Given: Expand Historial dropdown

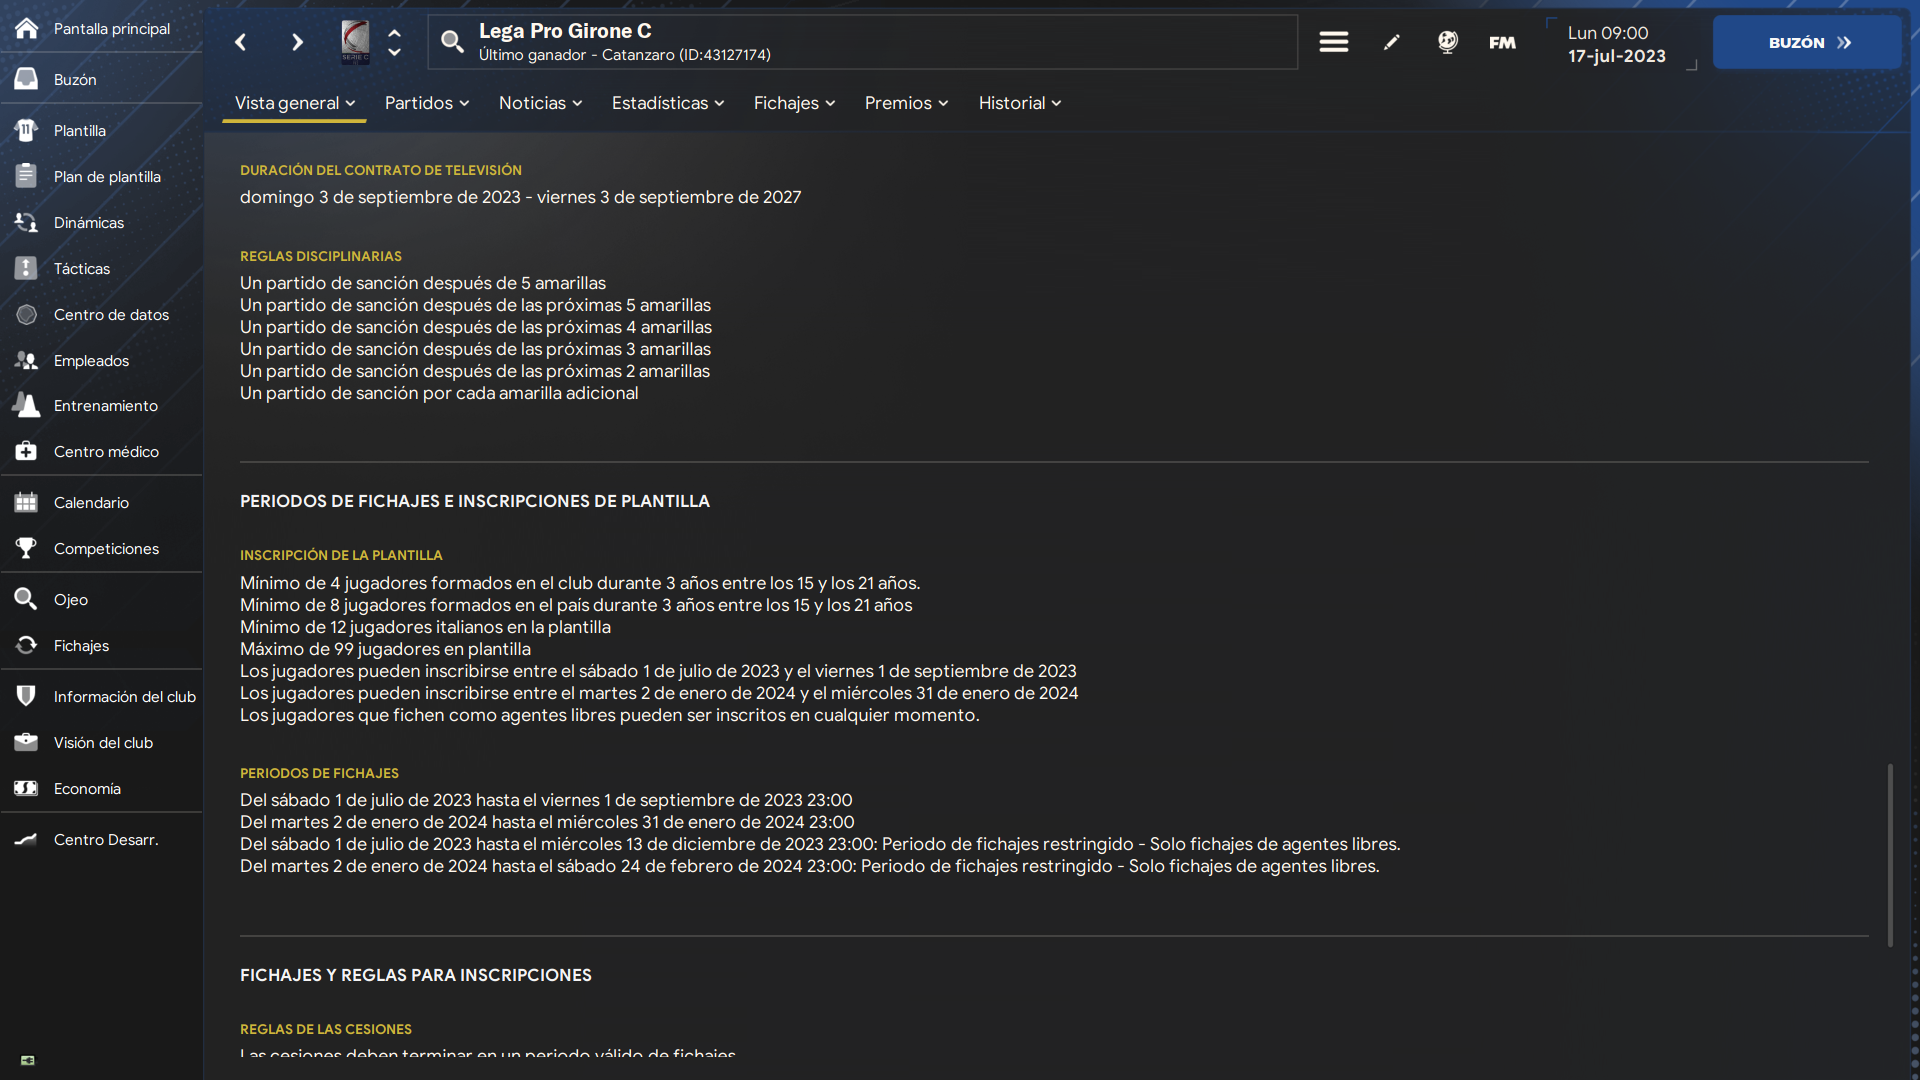Looking at the screenshot, I should pyautogui.click(x=1020, y=103).
